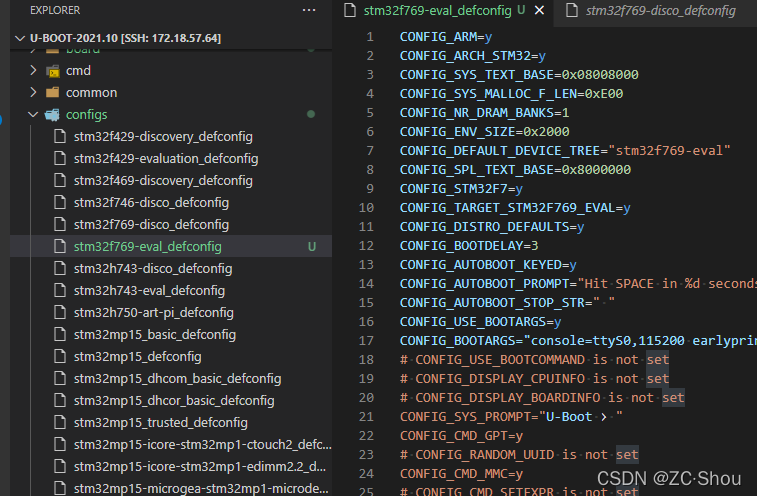Open Explorer more actions ellipsis menu

coord(309,10)
